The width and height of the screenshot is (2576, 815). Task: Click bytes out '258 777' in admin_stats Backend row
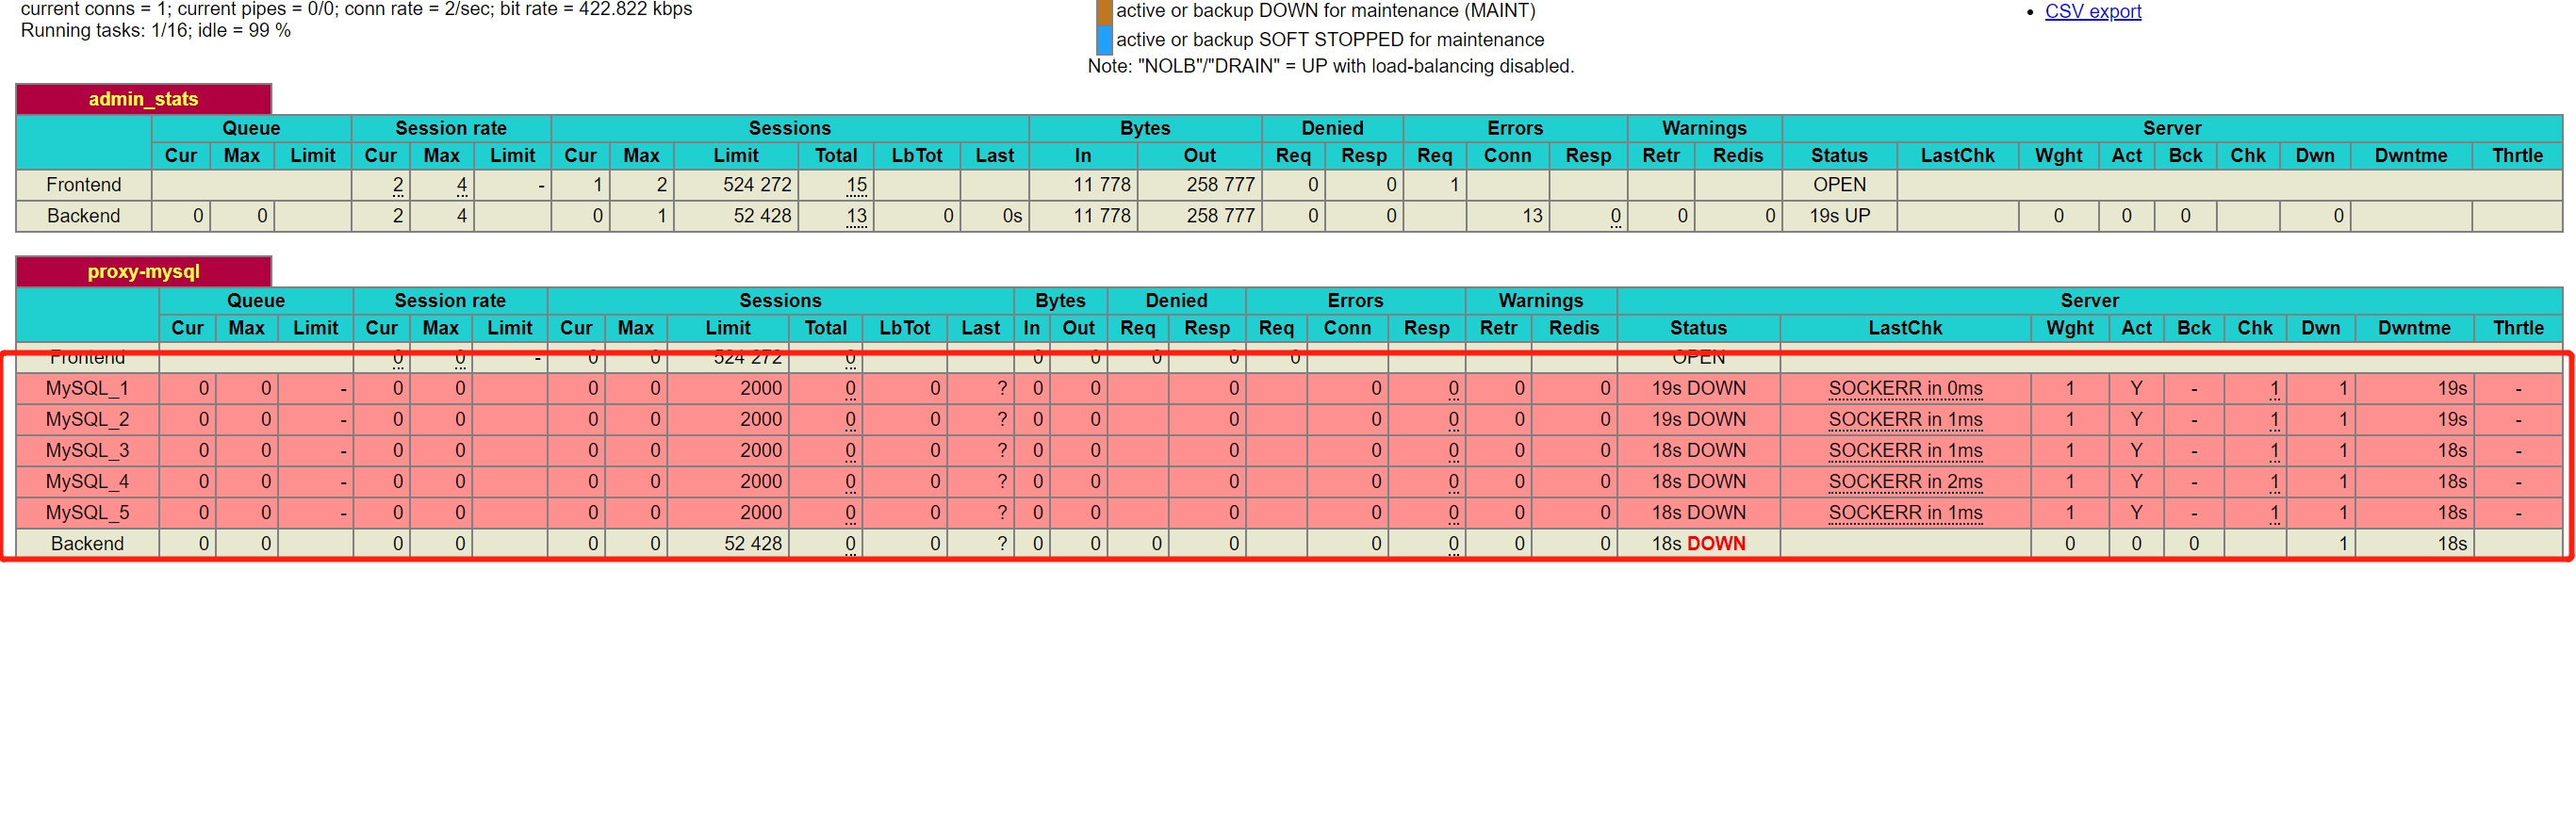pyautogui.click(x=1220, y=216)
